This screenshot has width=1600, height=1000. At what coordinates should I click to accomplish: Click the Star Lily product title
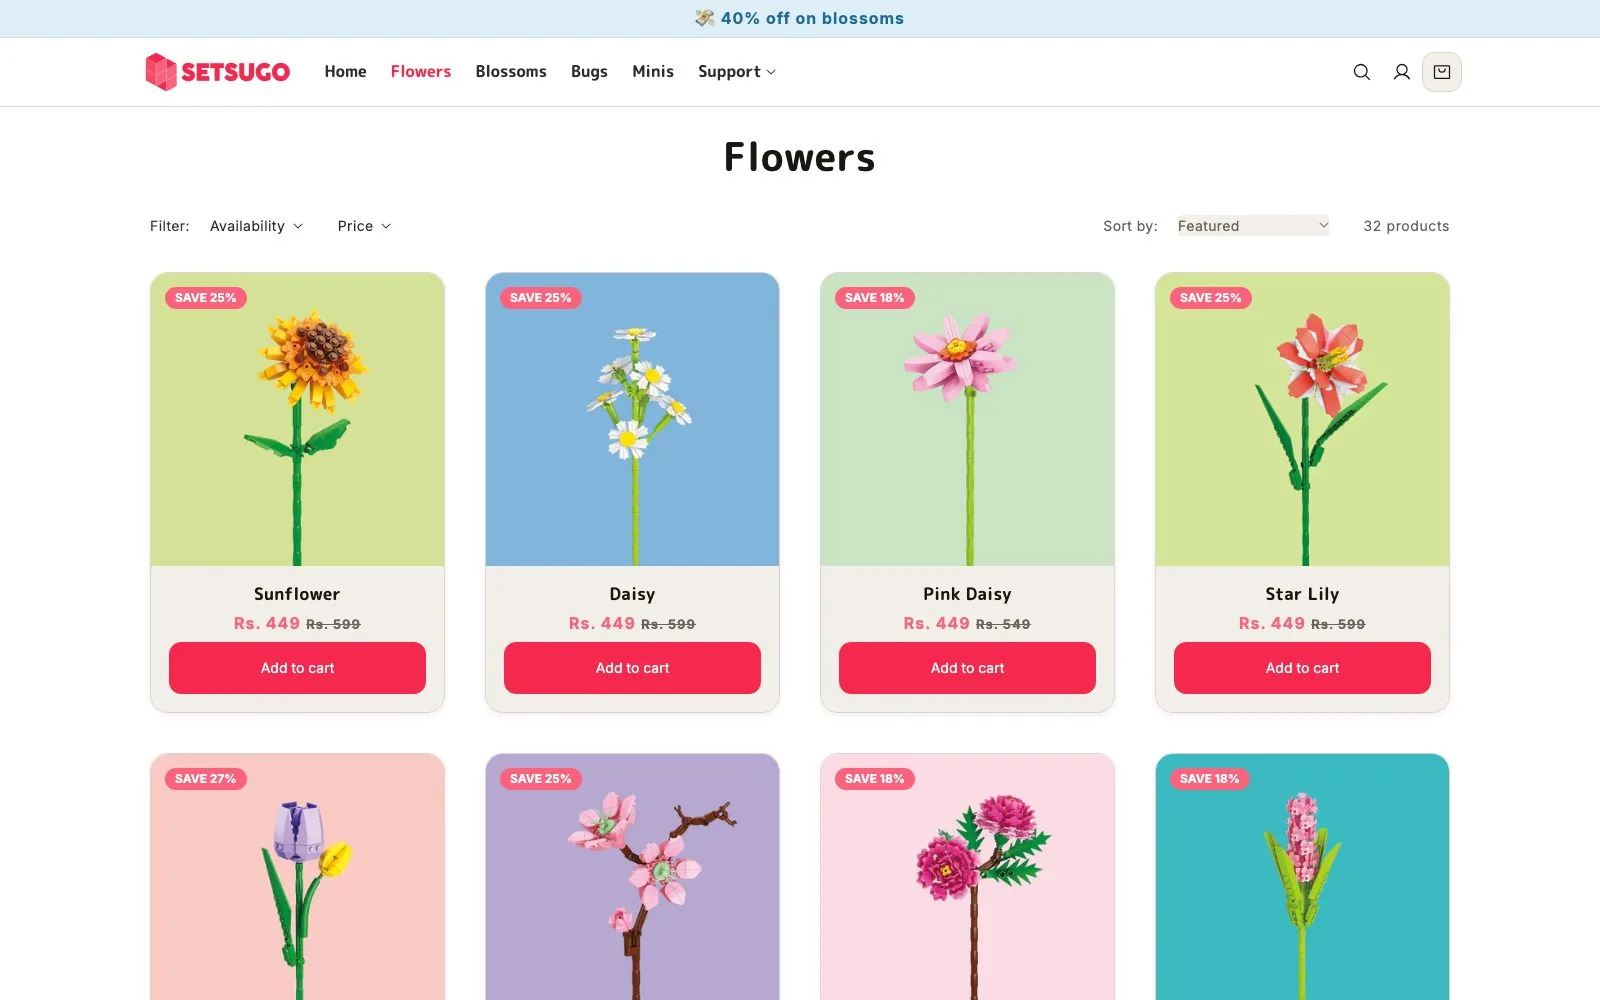pos(1302,594)
